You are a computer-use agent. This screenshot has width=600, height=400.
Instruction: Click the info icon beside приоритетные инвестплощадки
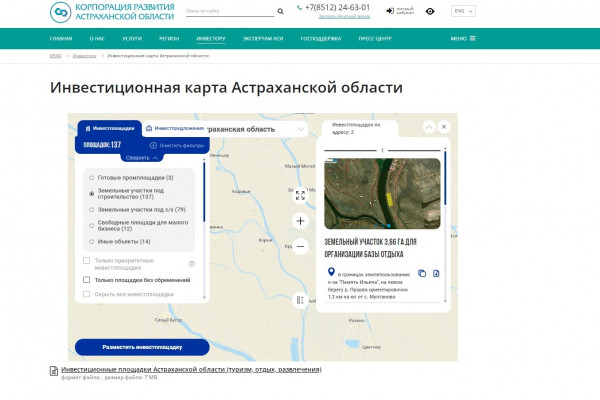pos(192,263)
